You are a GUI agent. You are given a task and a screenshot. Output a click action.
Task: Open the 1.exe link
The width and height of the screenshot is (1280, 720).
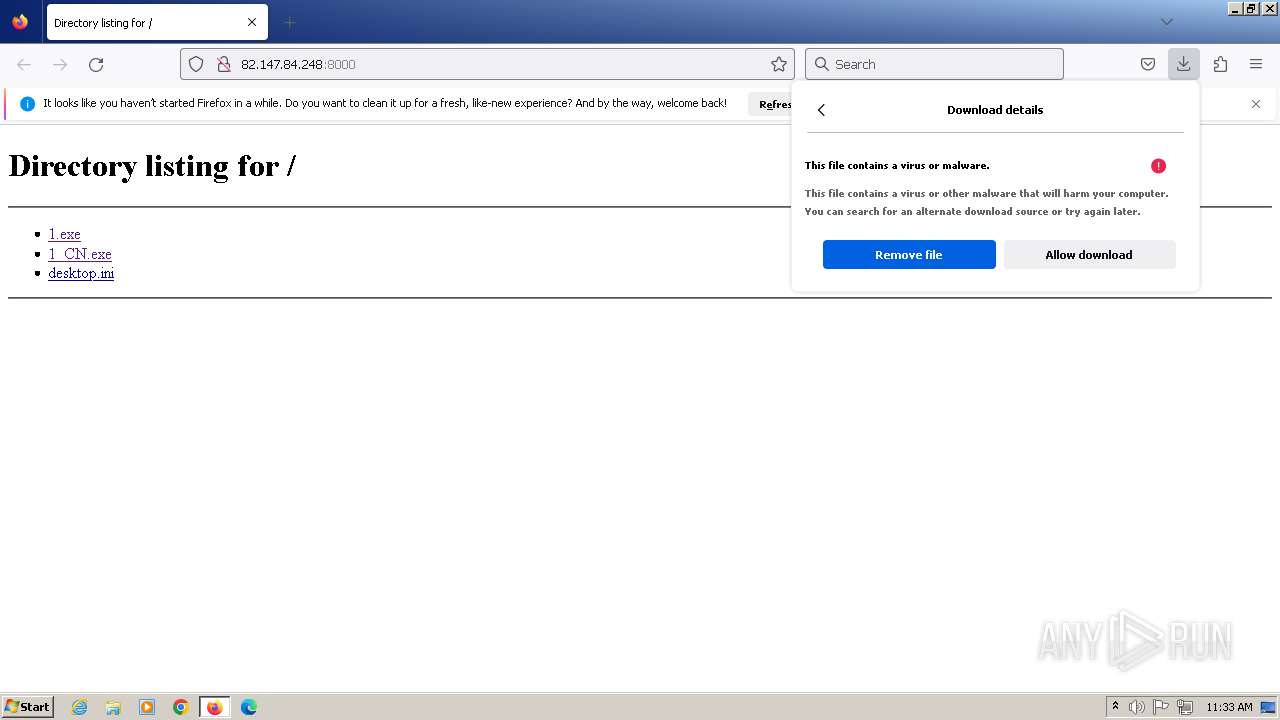[x=64, y=234]
